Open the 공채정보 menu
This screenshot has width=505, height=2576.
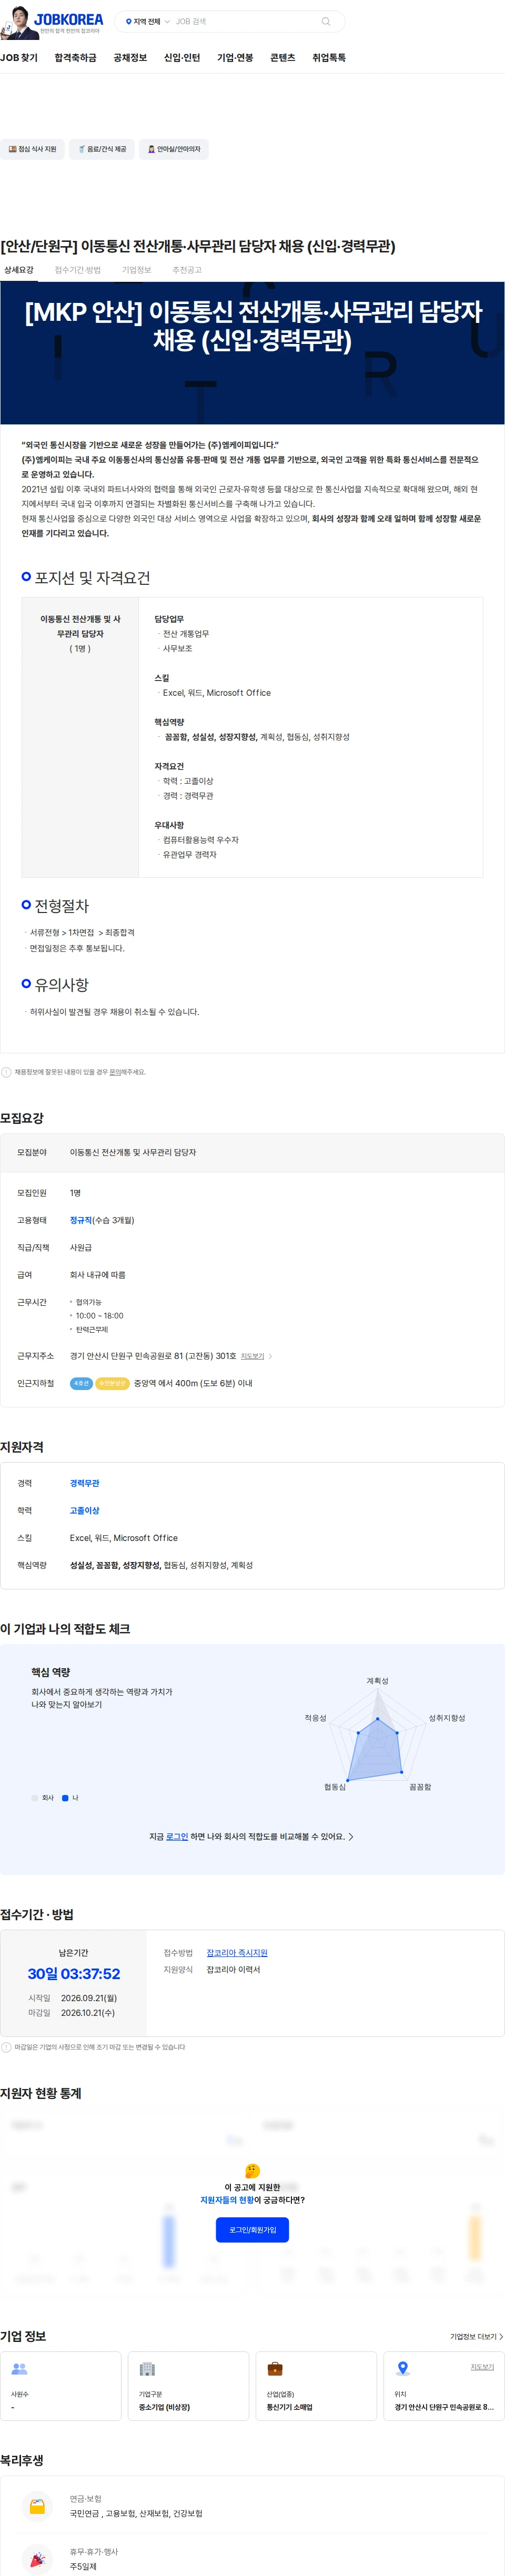tap(130, 58)
